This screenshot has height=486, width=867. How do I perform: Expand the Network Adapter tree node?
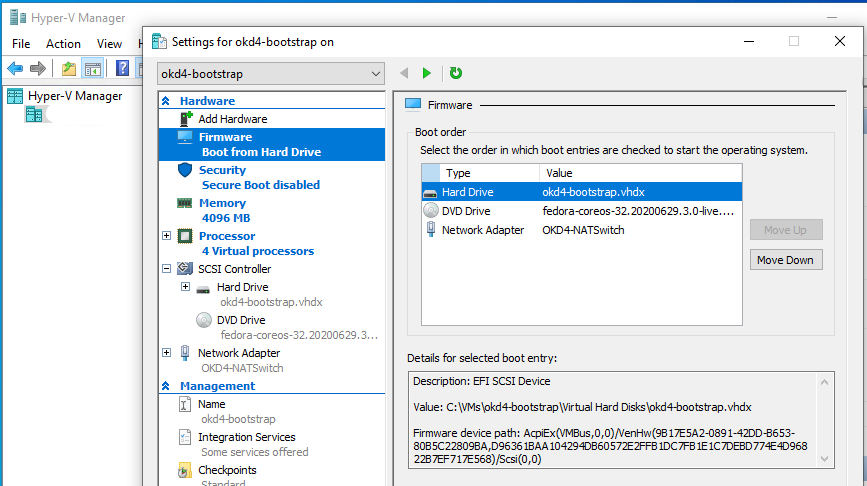pos(166,352)
